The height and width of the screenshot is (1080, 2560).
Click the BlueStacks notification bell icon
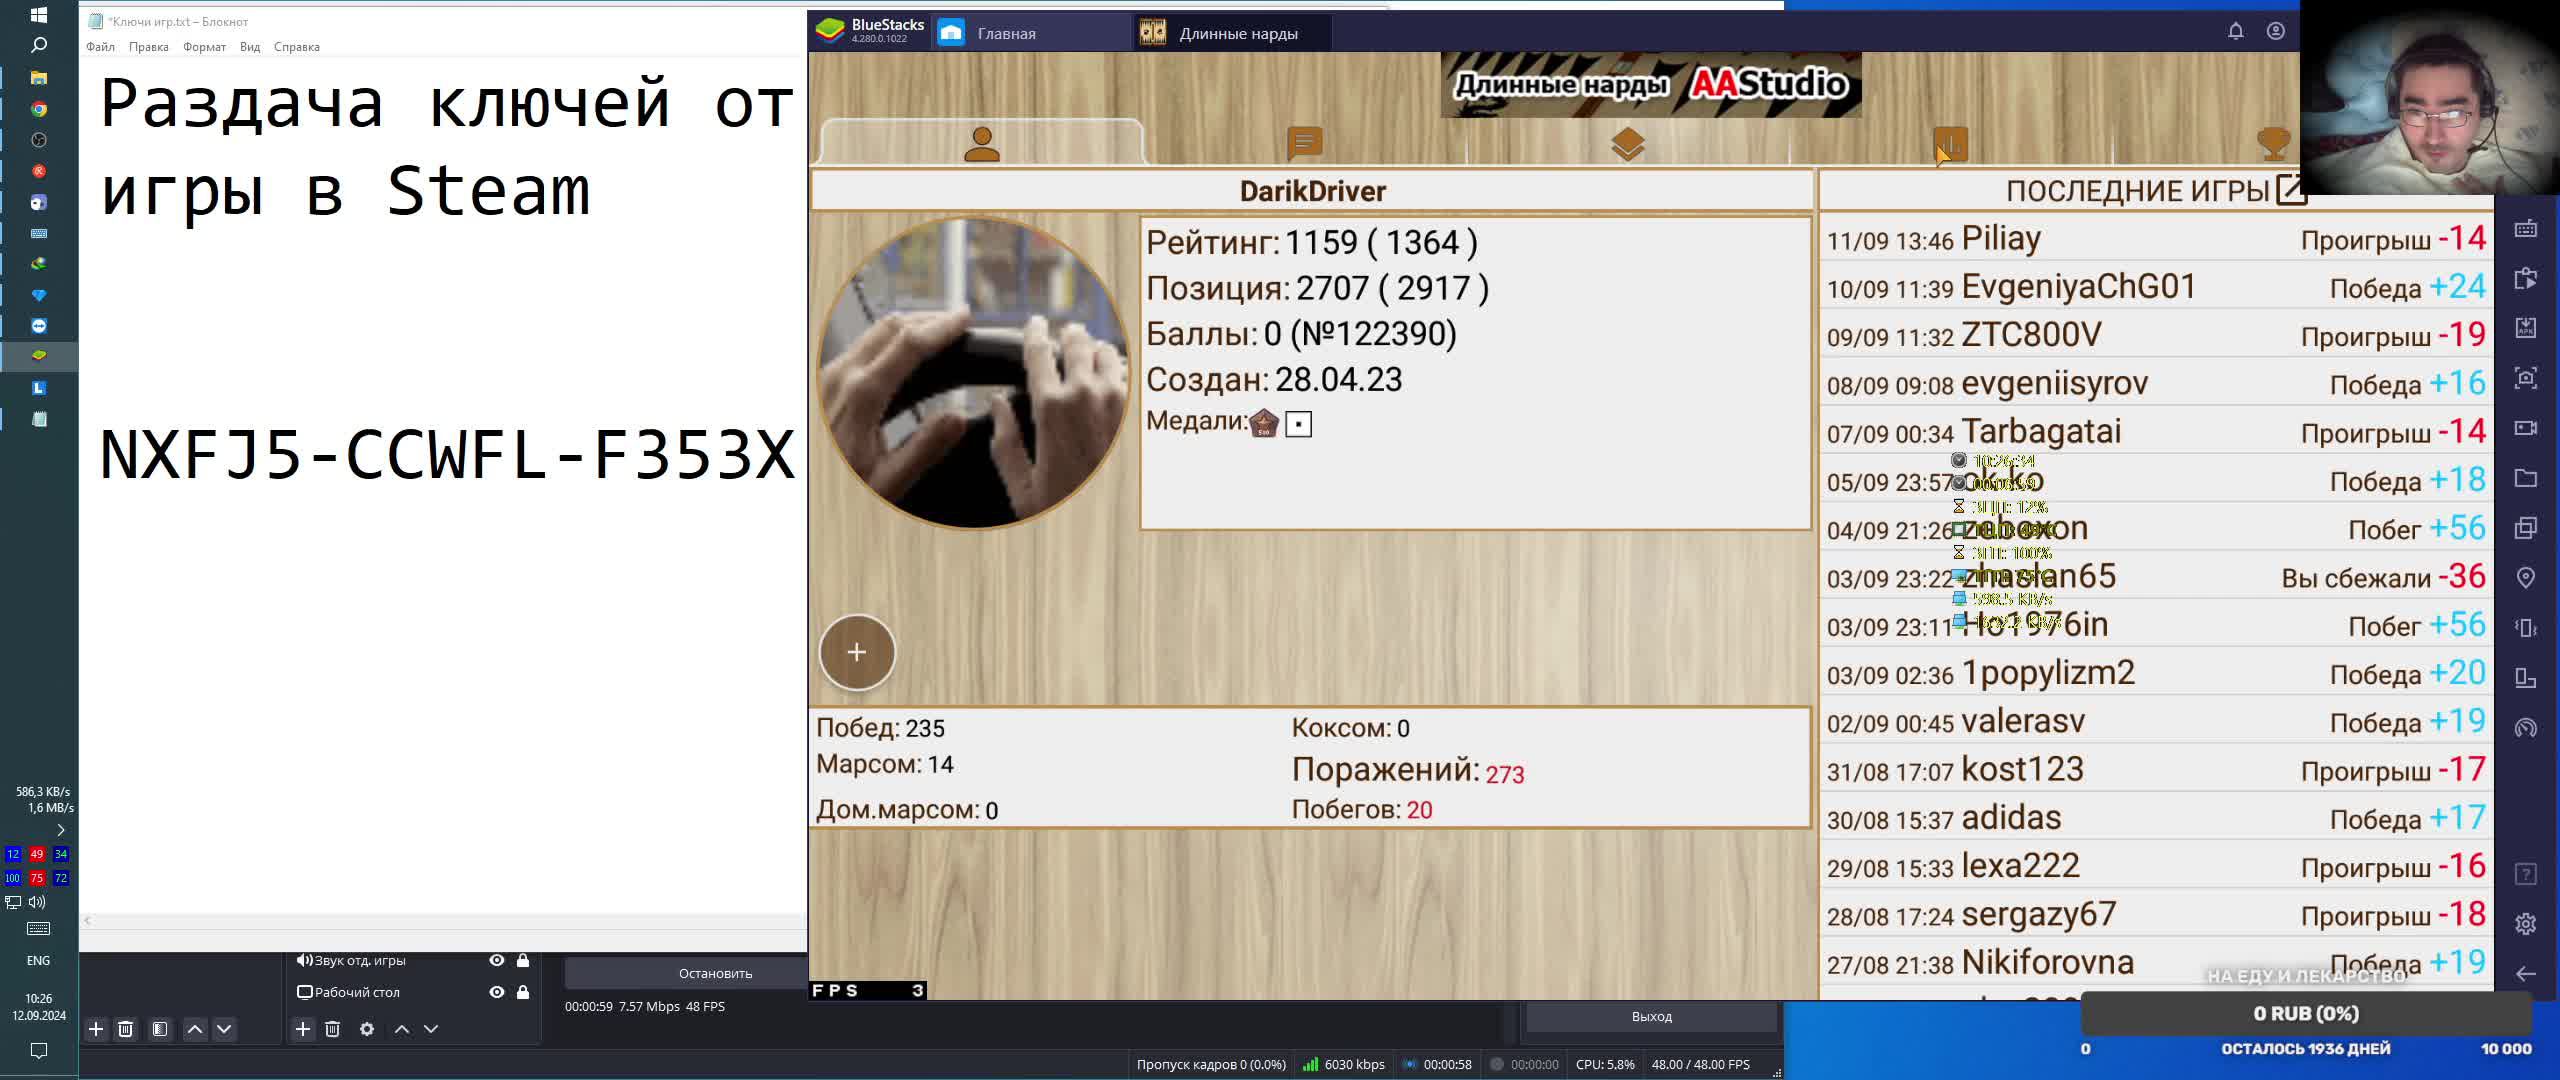2236,31
